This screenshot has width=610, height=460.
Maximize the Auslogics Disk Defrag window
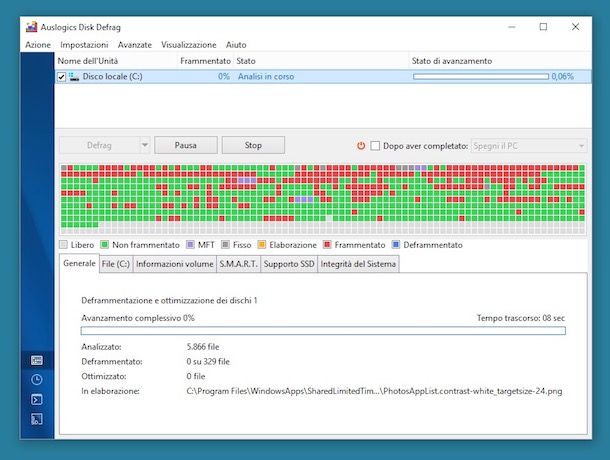tap(543, 27)
